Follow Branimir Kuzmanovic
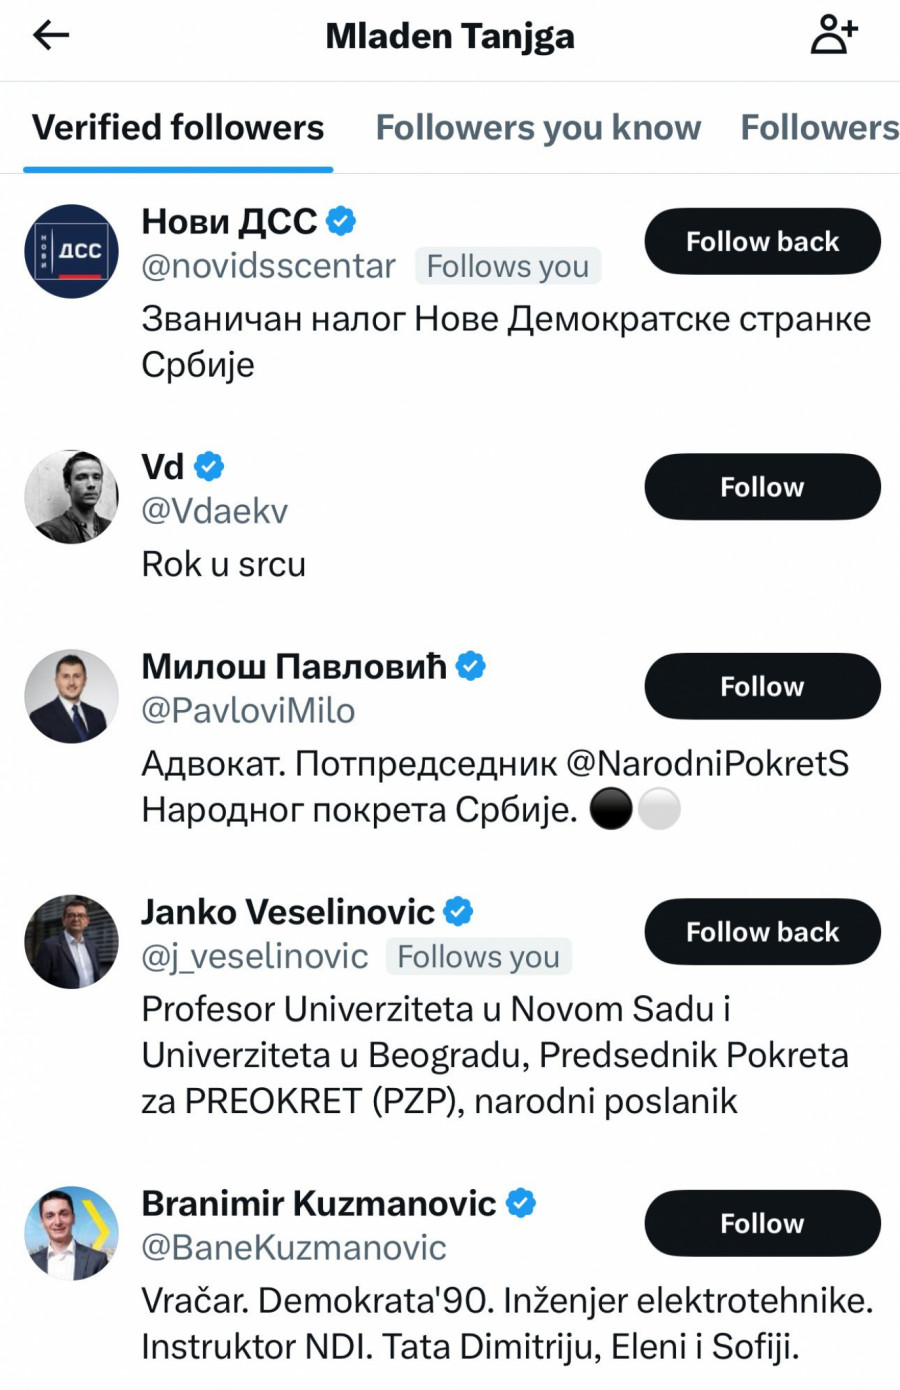Image resolution: width=900 pixels, height=1390 pixels. pos(762,1223)
